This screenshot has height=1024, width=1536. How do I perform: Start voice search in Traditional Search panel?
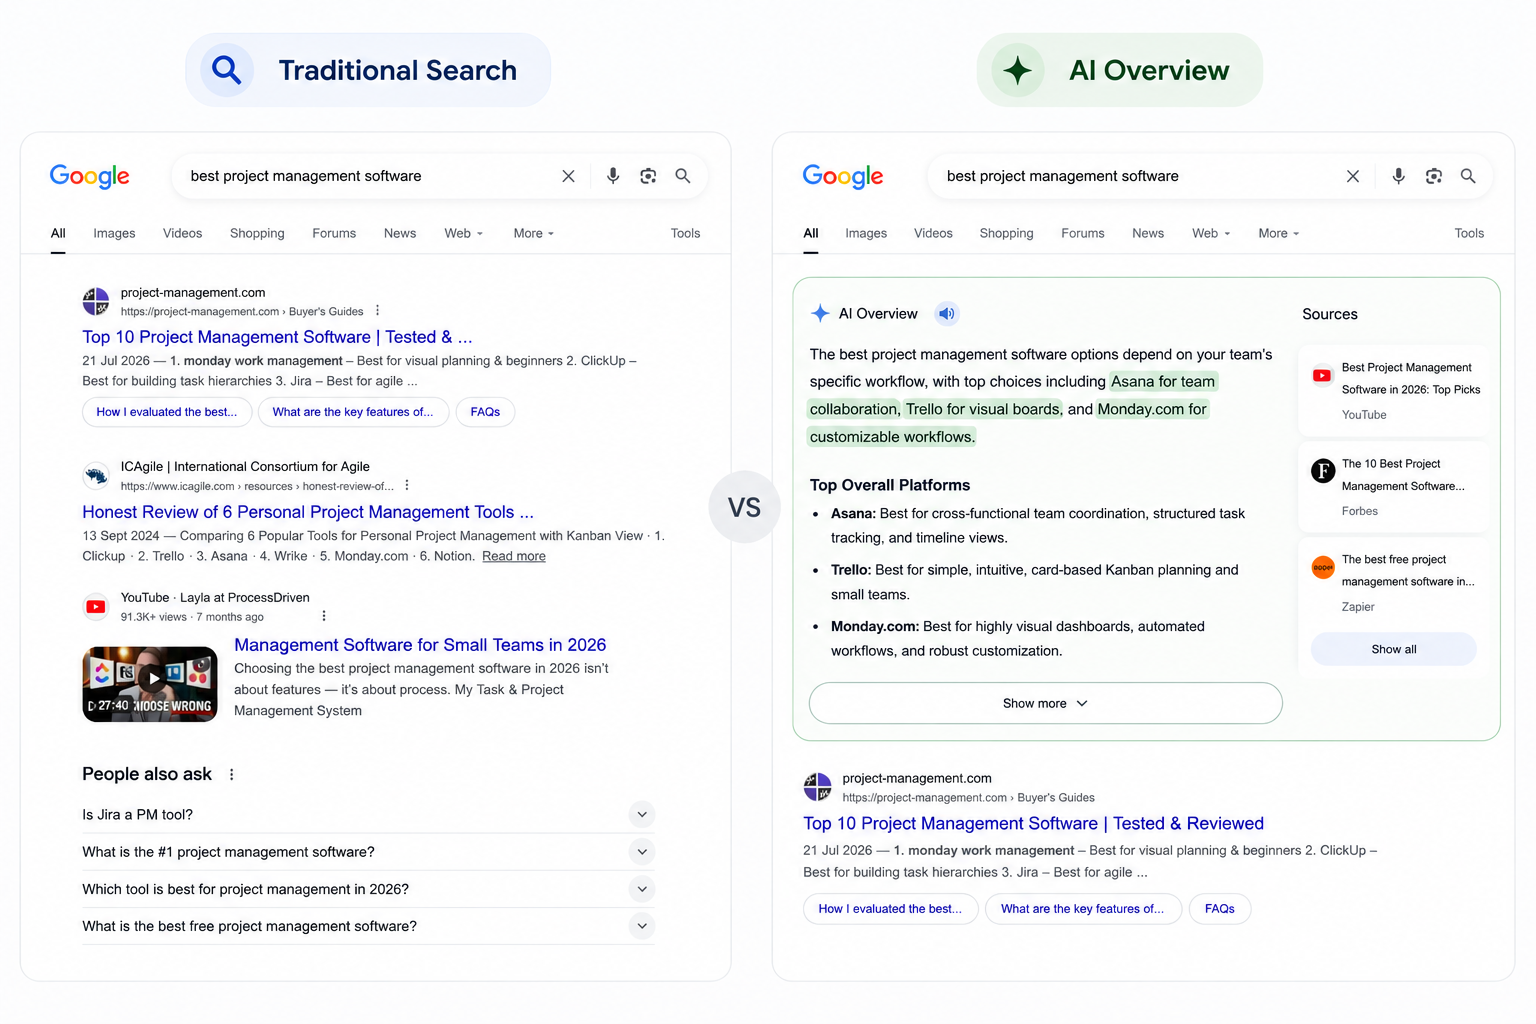[x=613, y=176]
